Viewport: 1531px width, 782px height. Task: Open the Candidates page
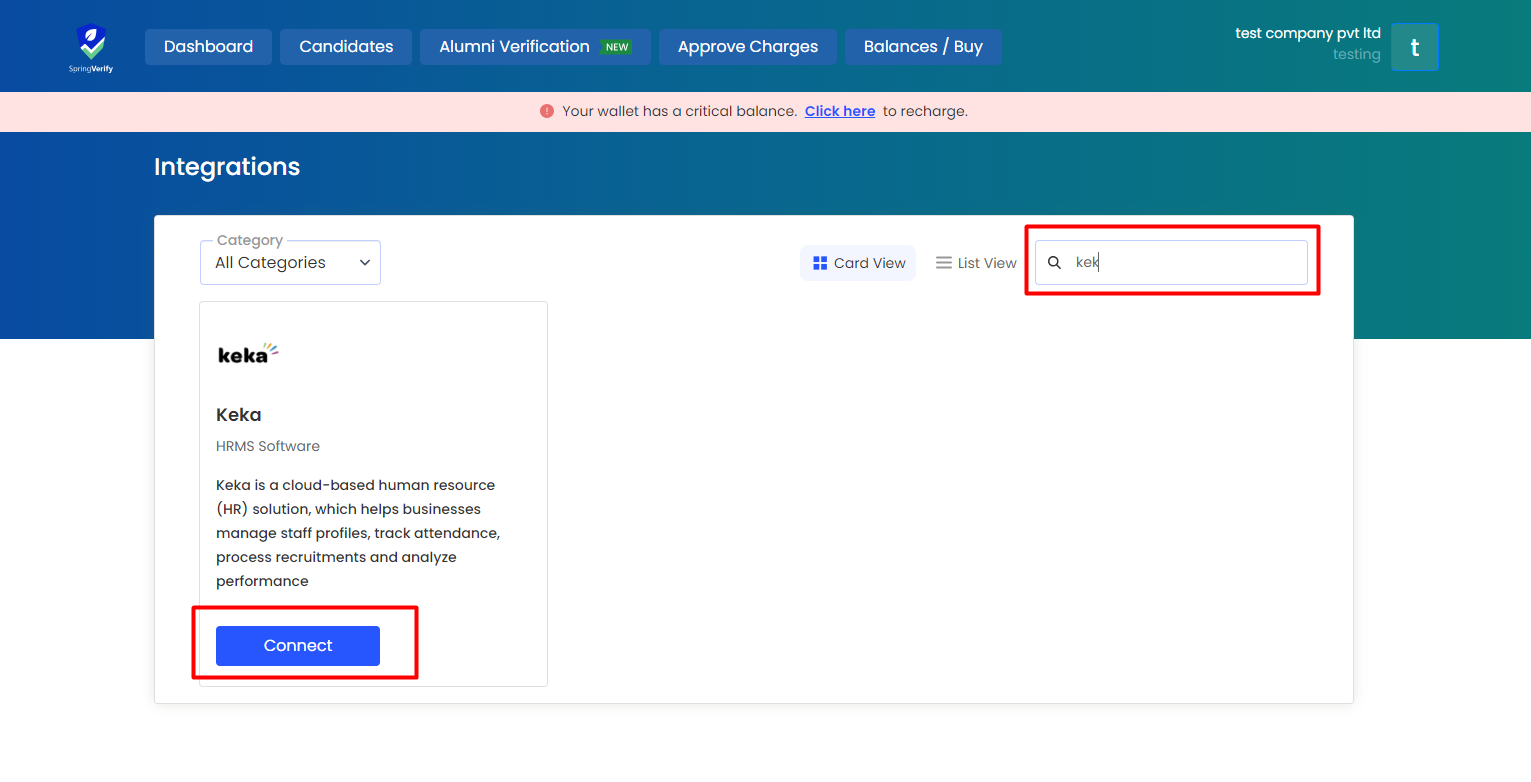pyautogui.click(x=346, y=47)
